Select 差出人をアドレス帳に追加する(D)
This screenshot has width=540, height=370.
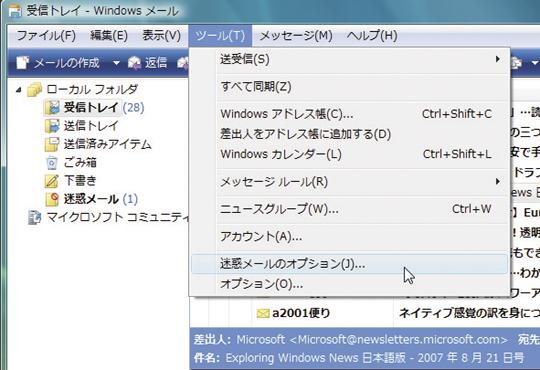point(350,134)
